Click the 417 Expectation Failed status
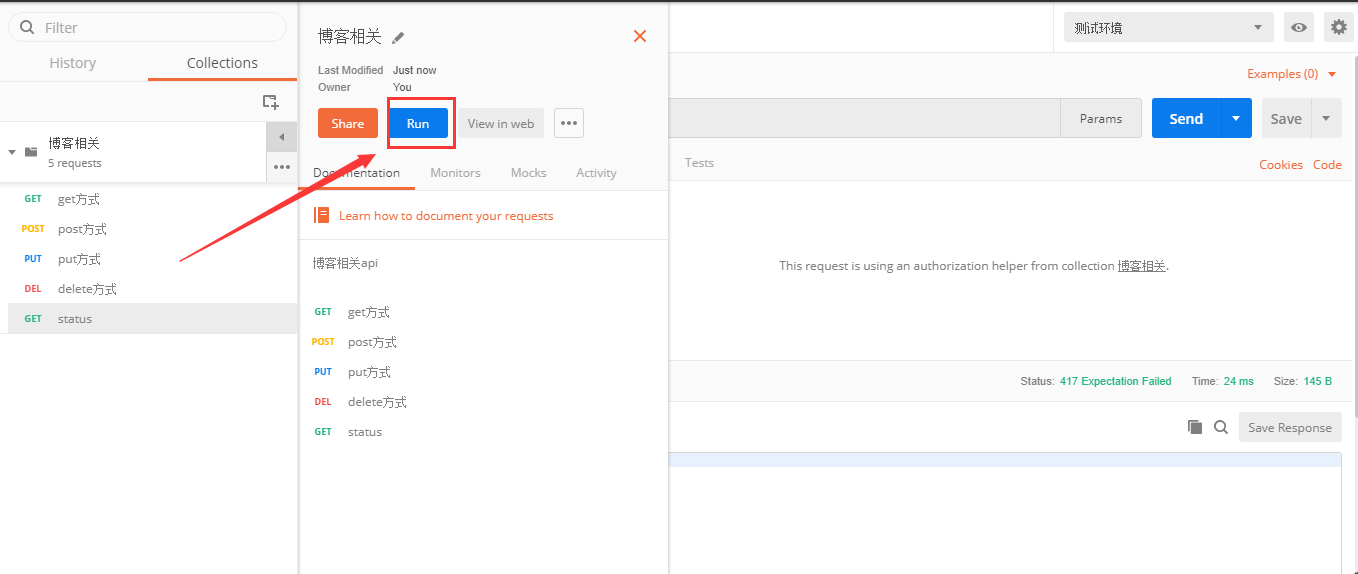Viewport: 1358px width, 574px height. coord(1115,381)
